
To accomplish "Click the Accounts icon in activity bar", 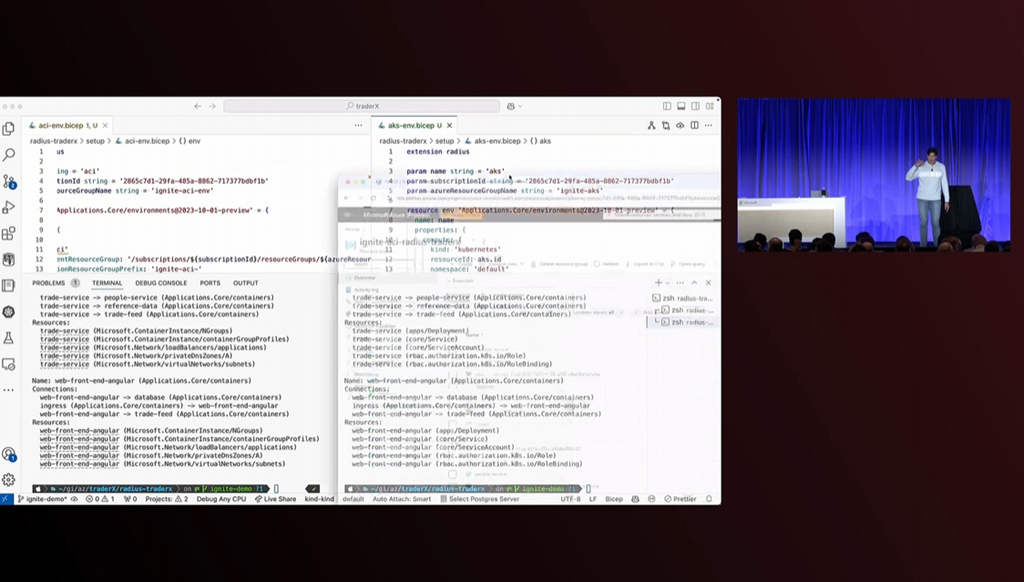I will pos(9,454).
